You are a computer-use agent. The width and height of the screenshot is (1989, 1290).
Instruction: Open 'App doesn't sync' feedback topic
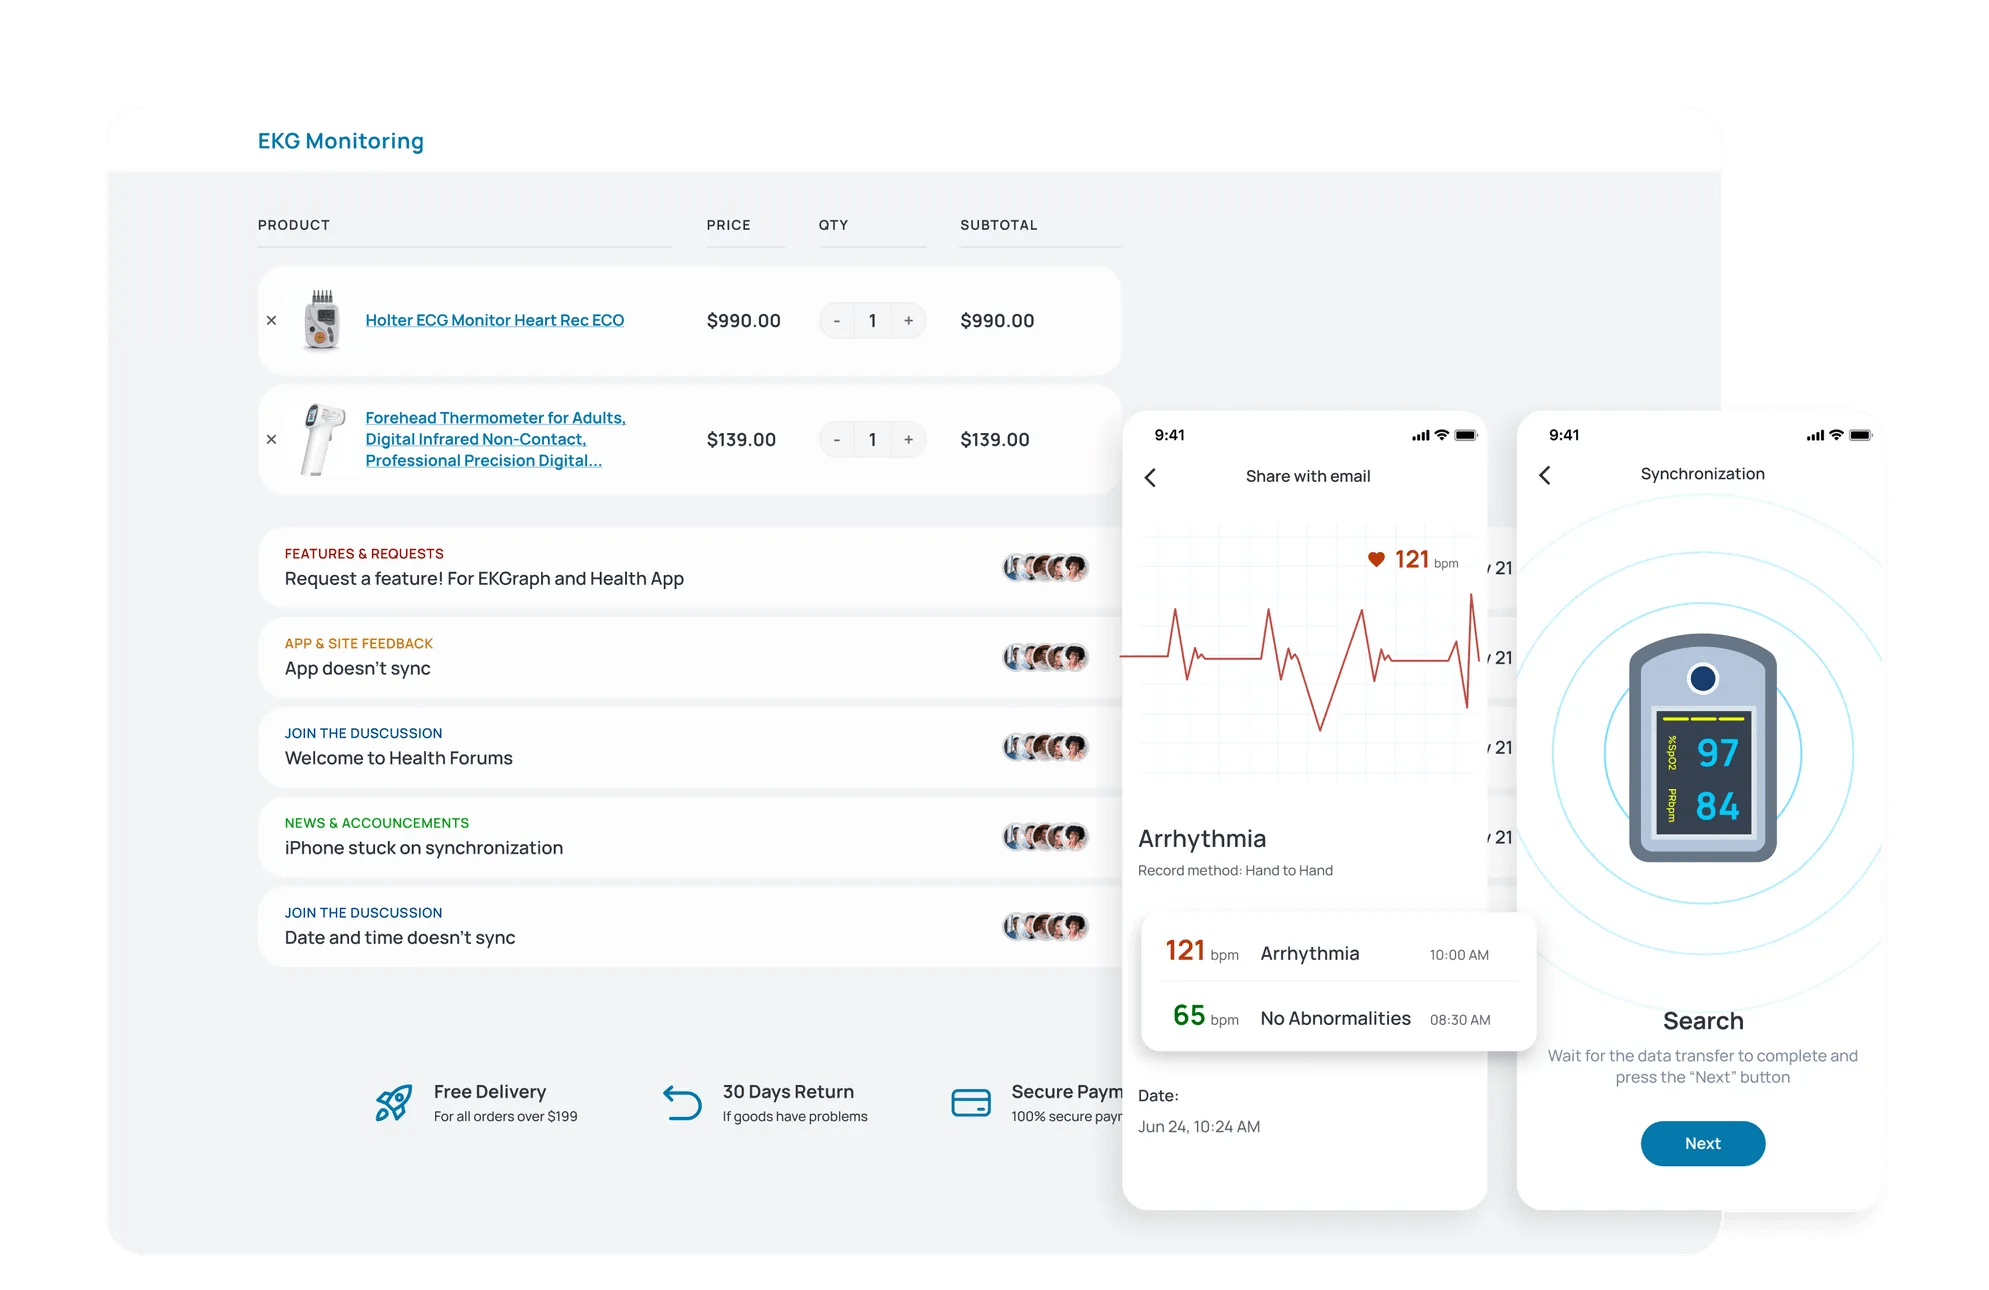tap(357, 669)
